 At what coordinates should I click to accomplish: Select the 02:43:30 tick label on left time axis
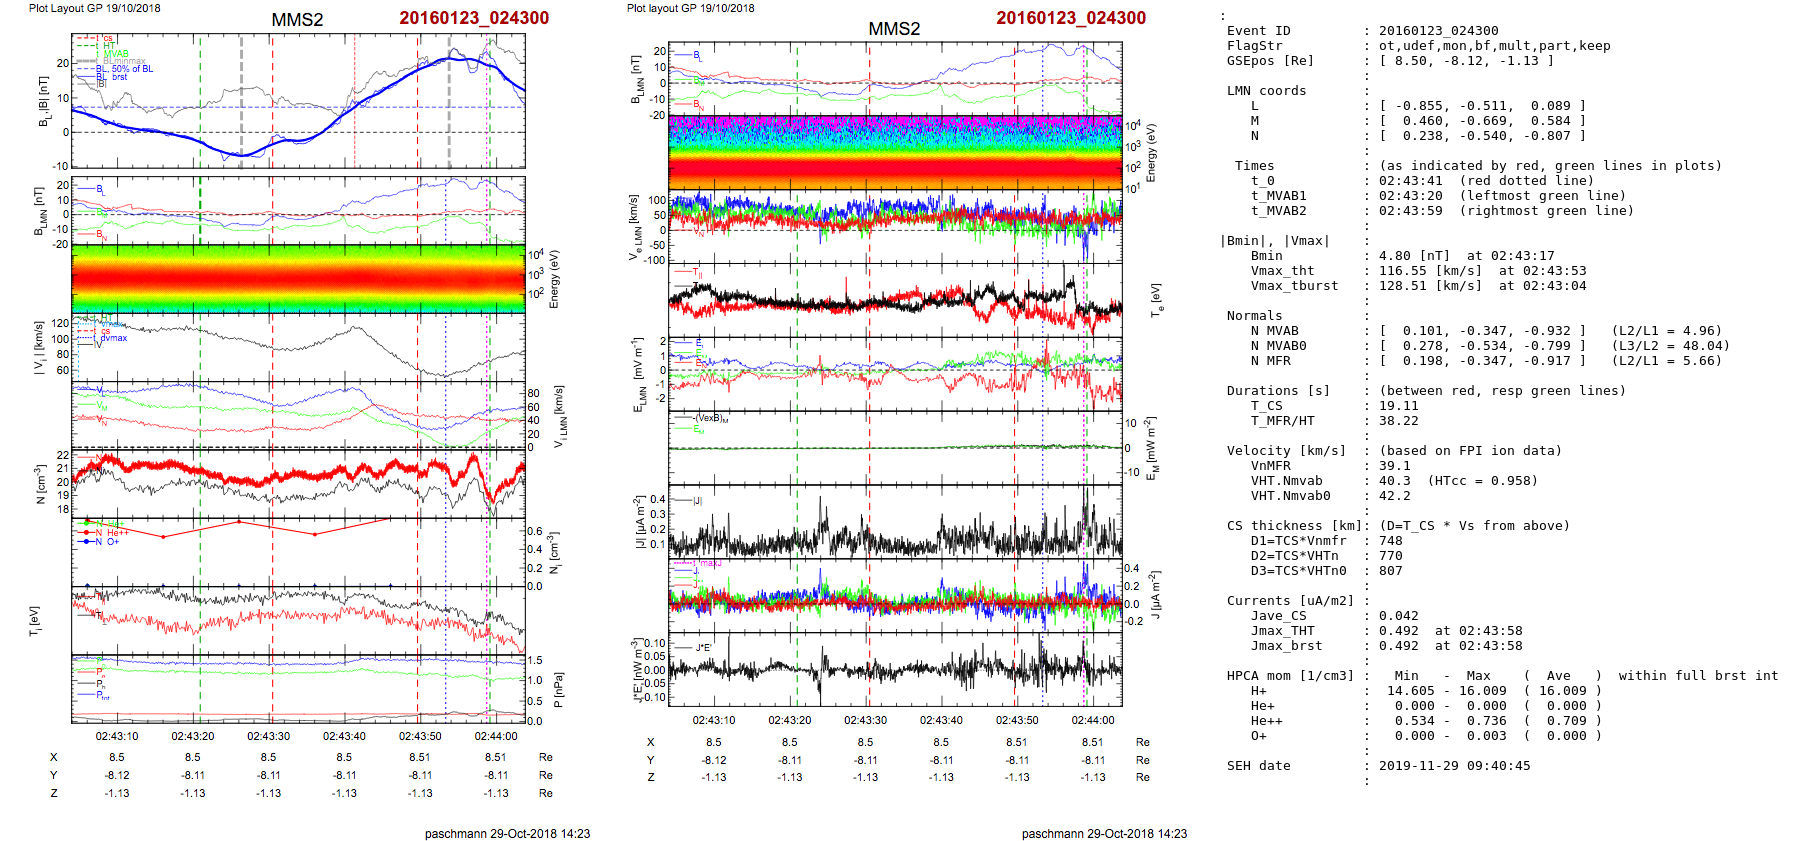[269, 736]
